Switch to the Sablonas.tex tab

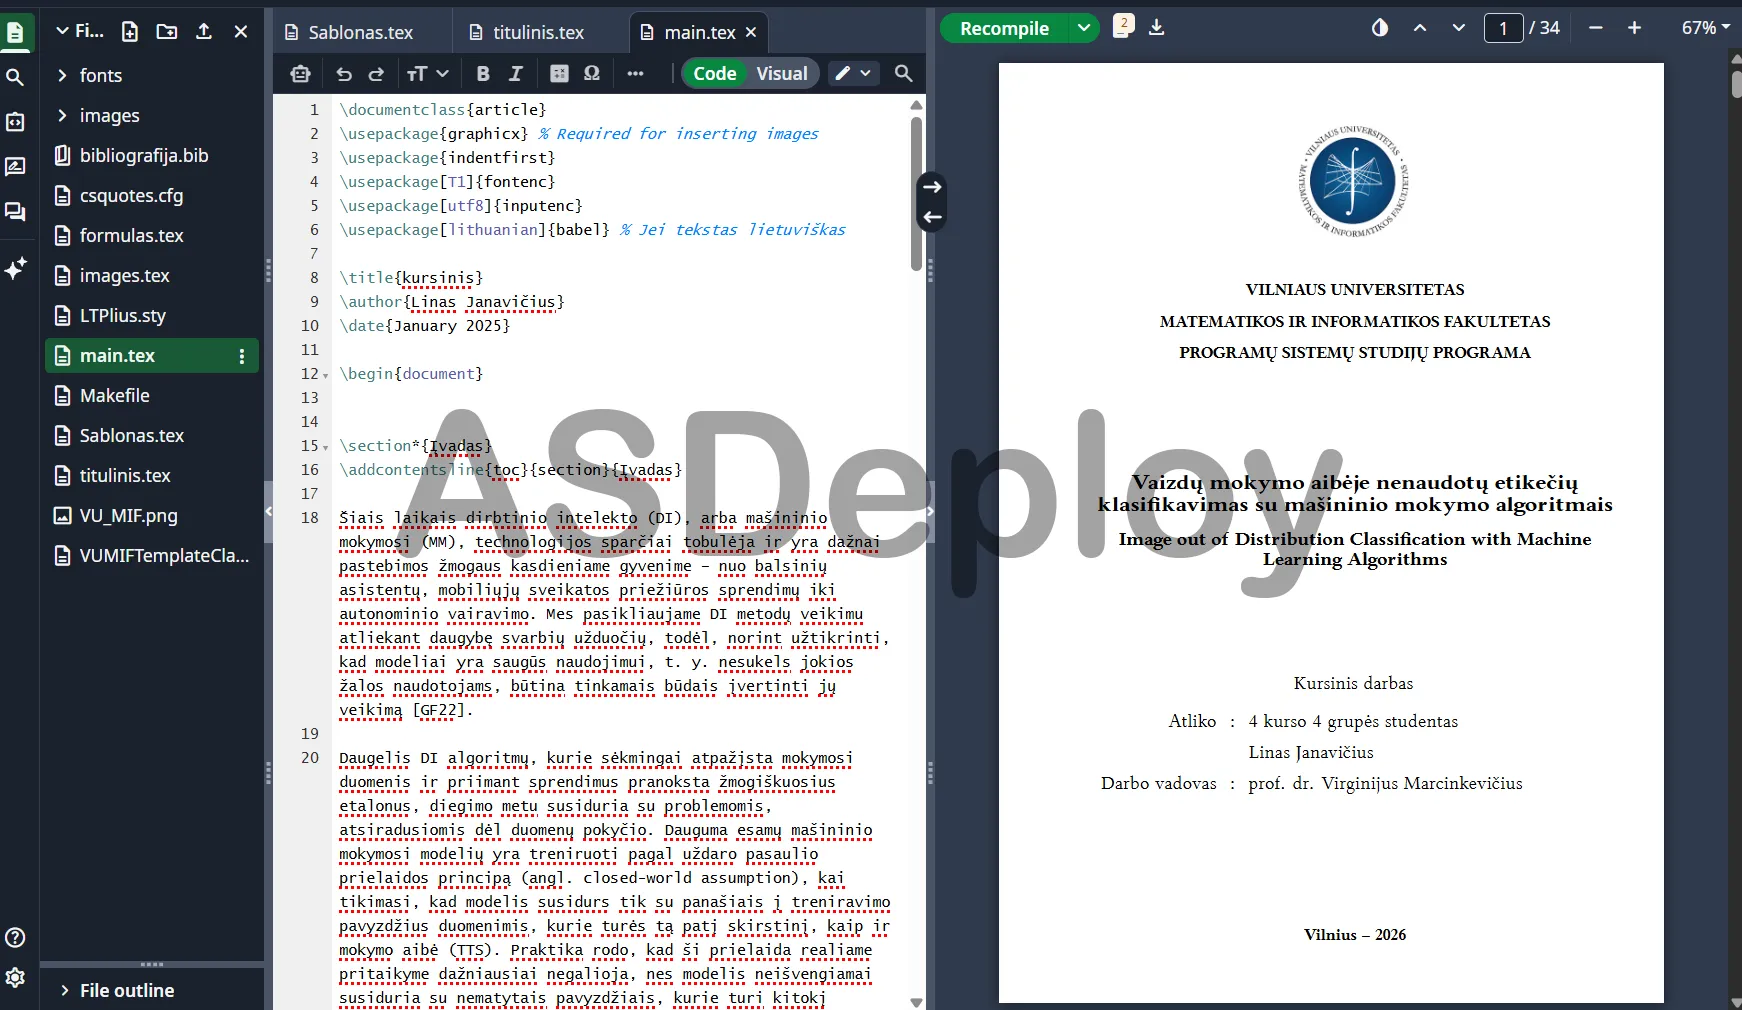[361, 32]
